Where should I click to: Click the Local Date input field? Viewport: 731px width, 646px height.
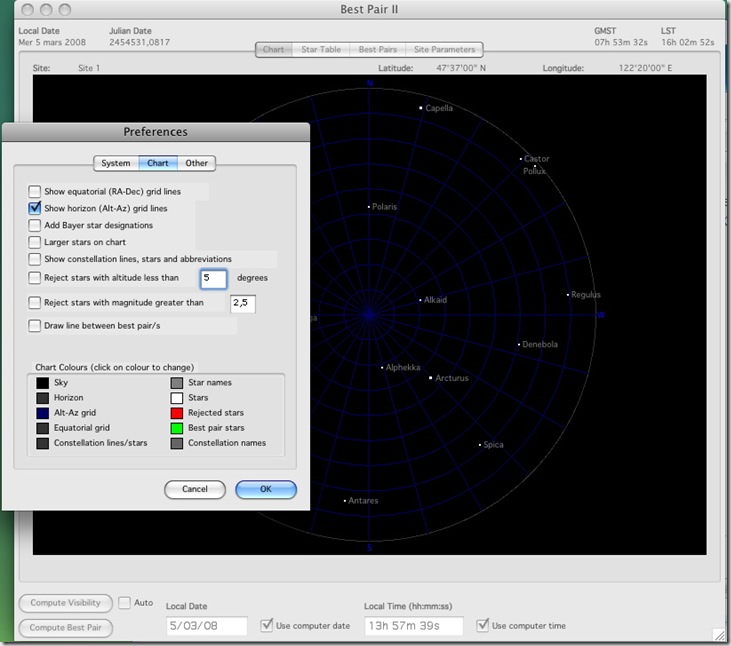point(207,626)
